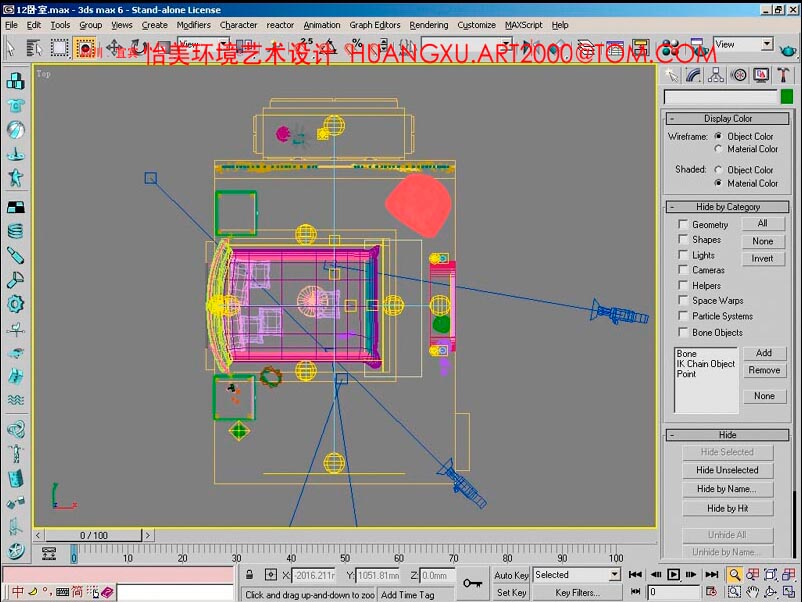Click Go to Start playback button
Image resolution: width=802 pixels, height=602 pixels.
click(x=635, y=574)
